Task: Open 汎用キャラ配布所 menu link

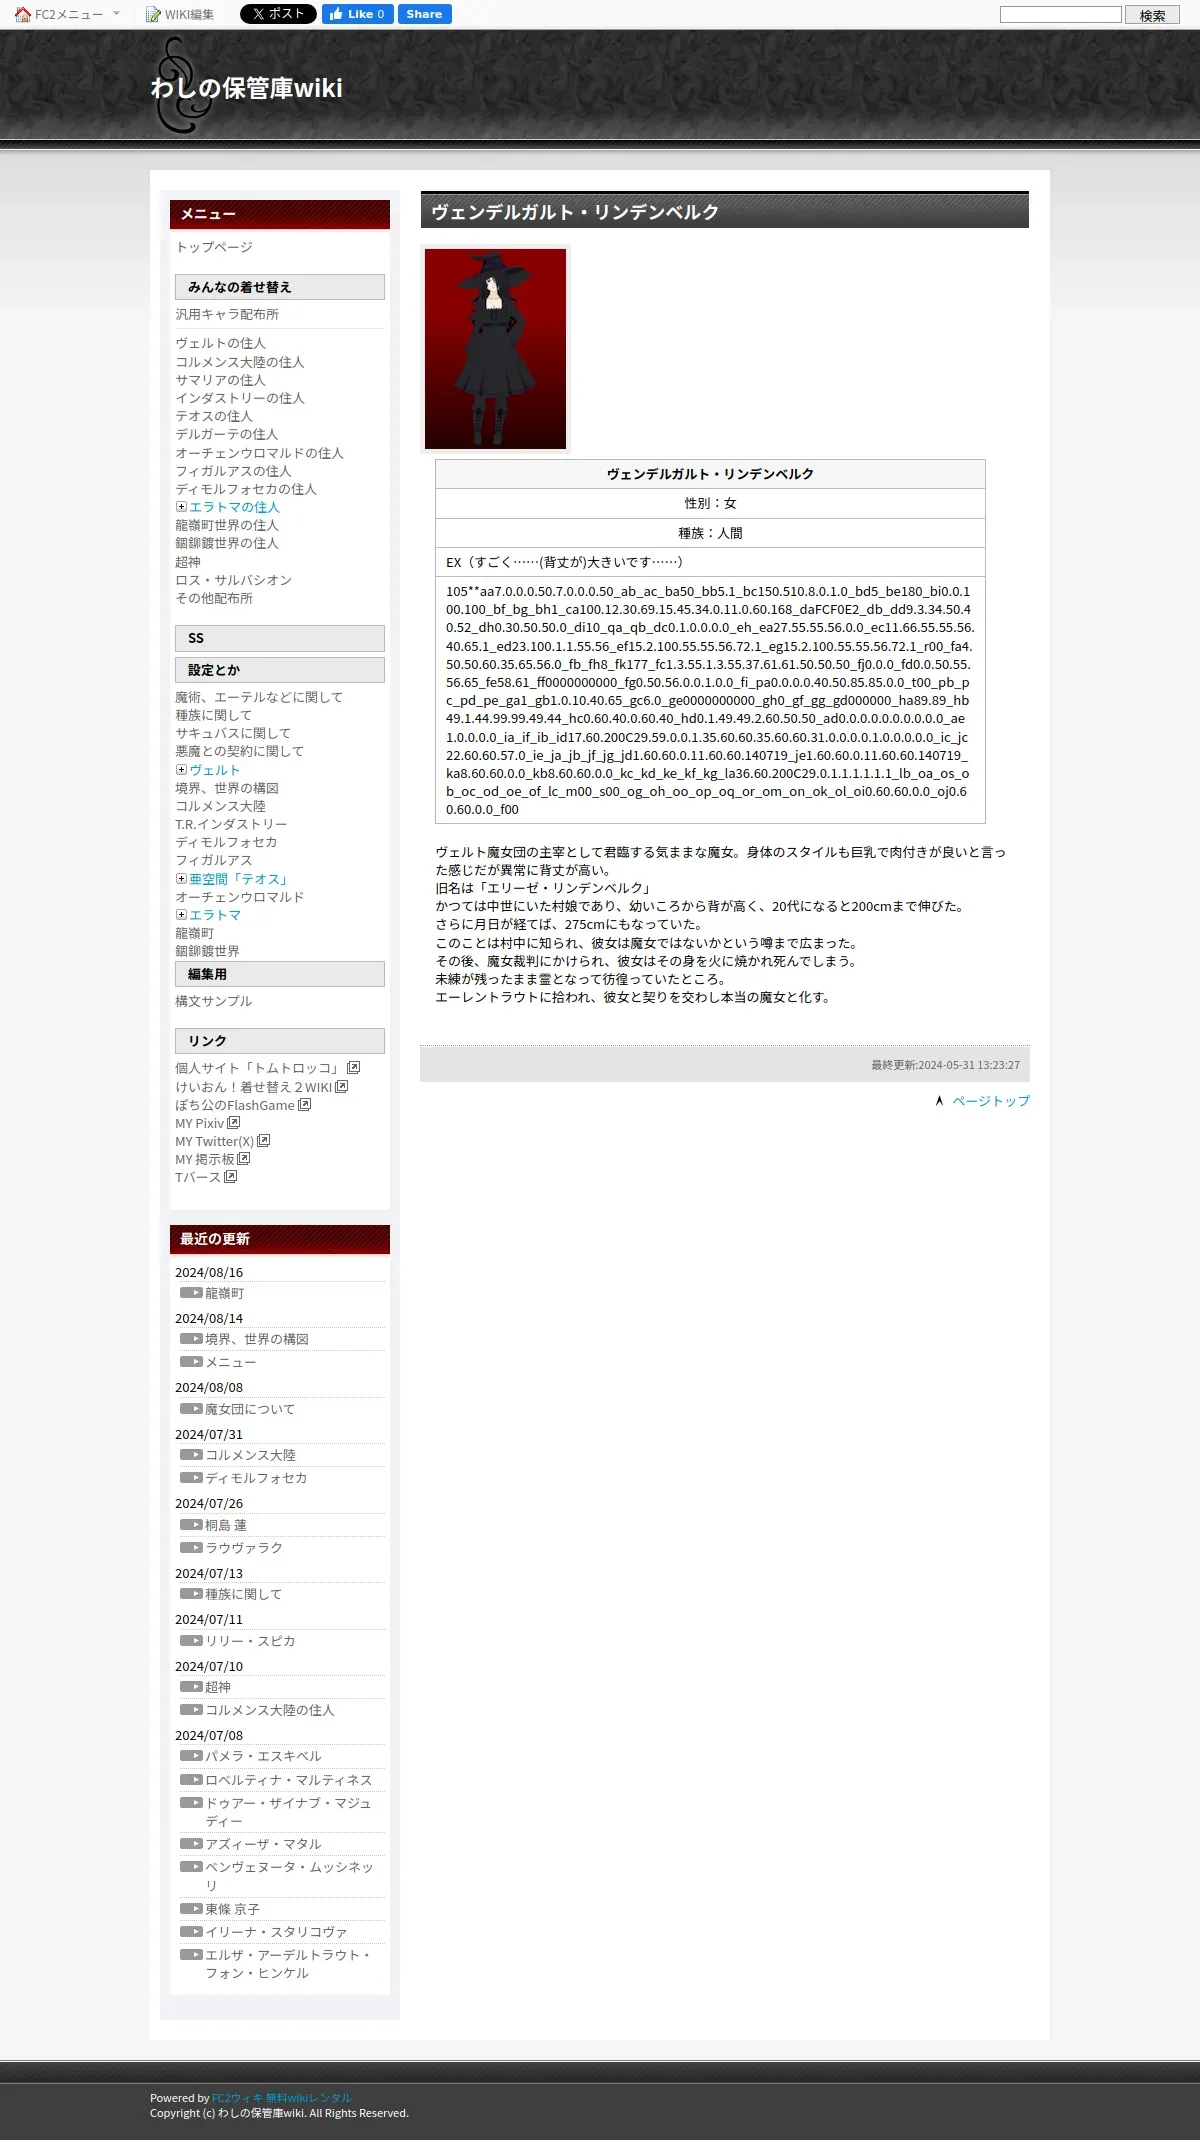Action: [227, 314]
